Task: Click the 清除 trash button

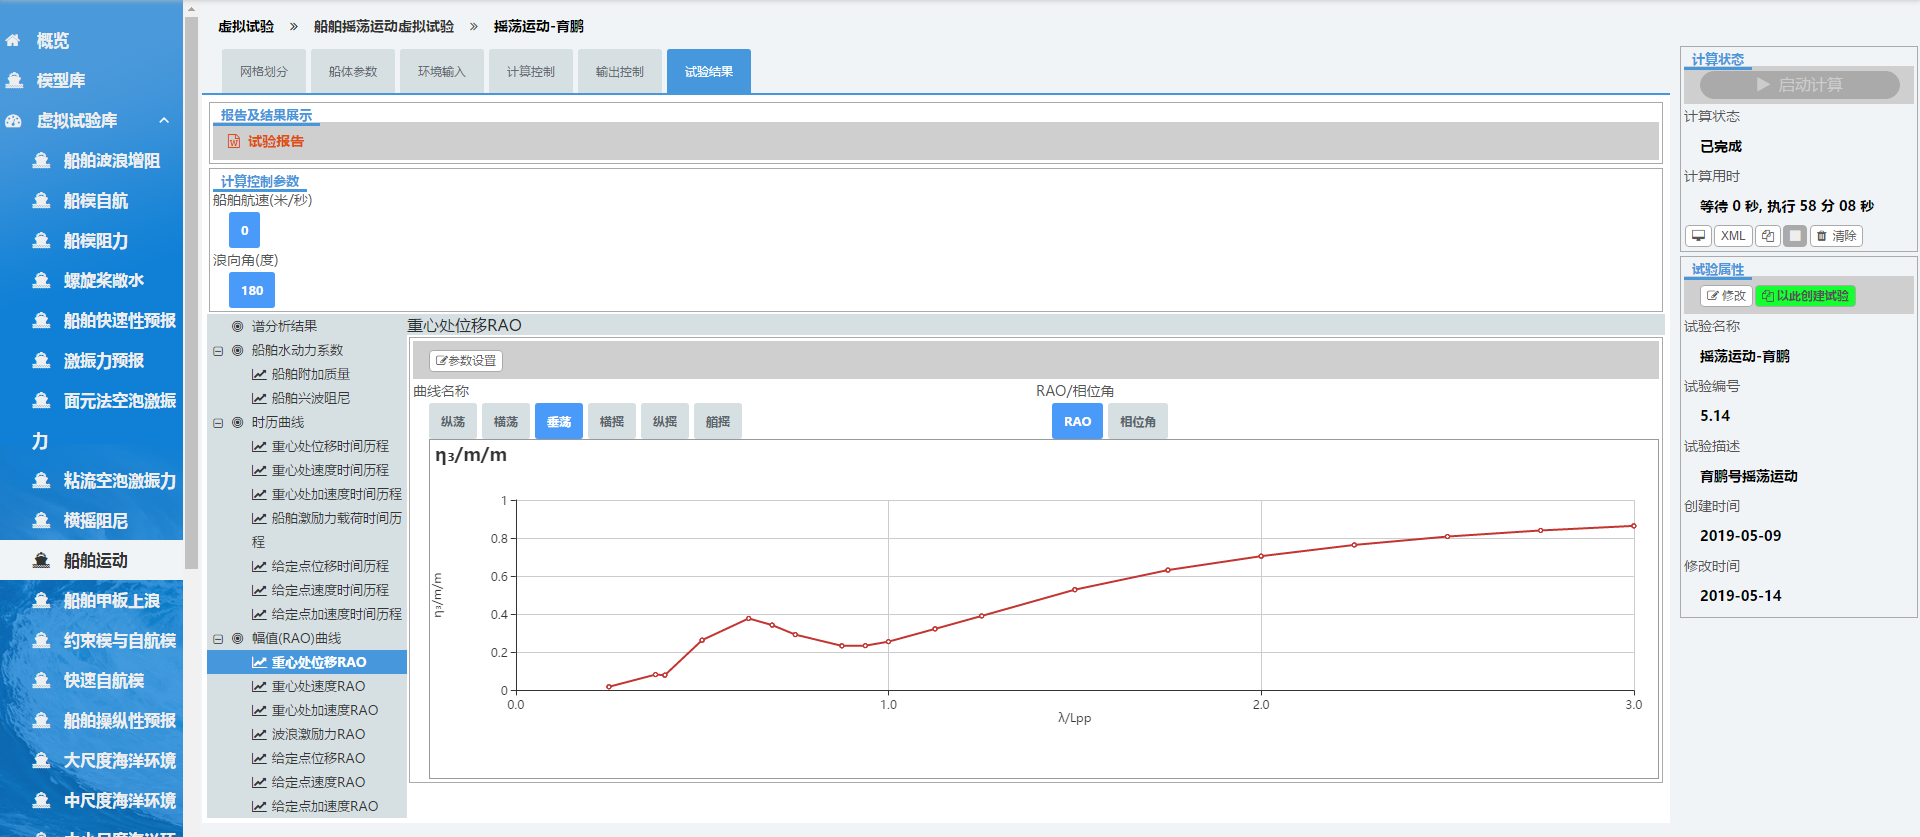Action: coord(1836,236)
